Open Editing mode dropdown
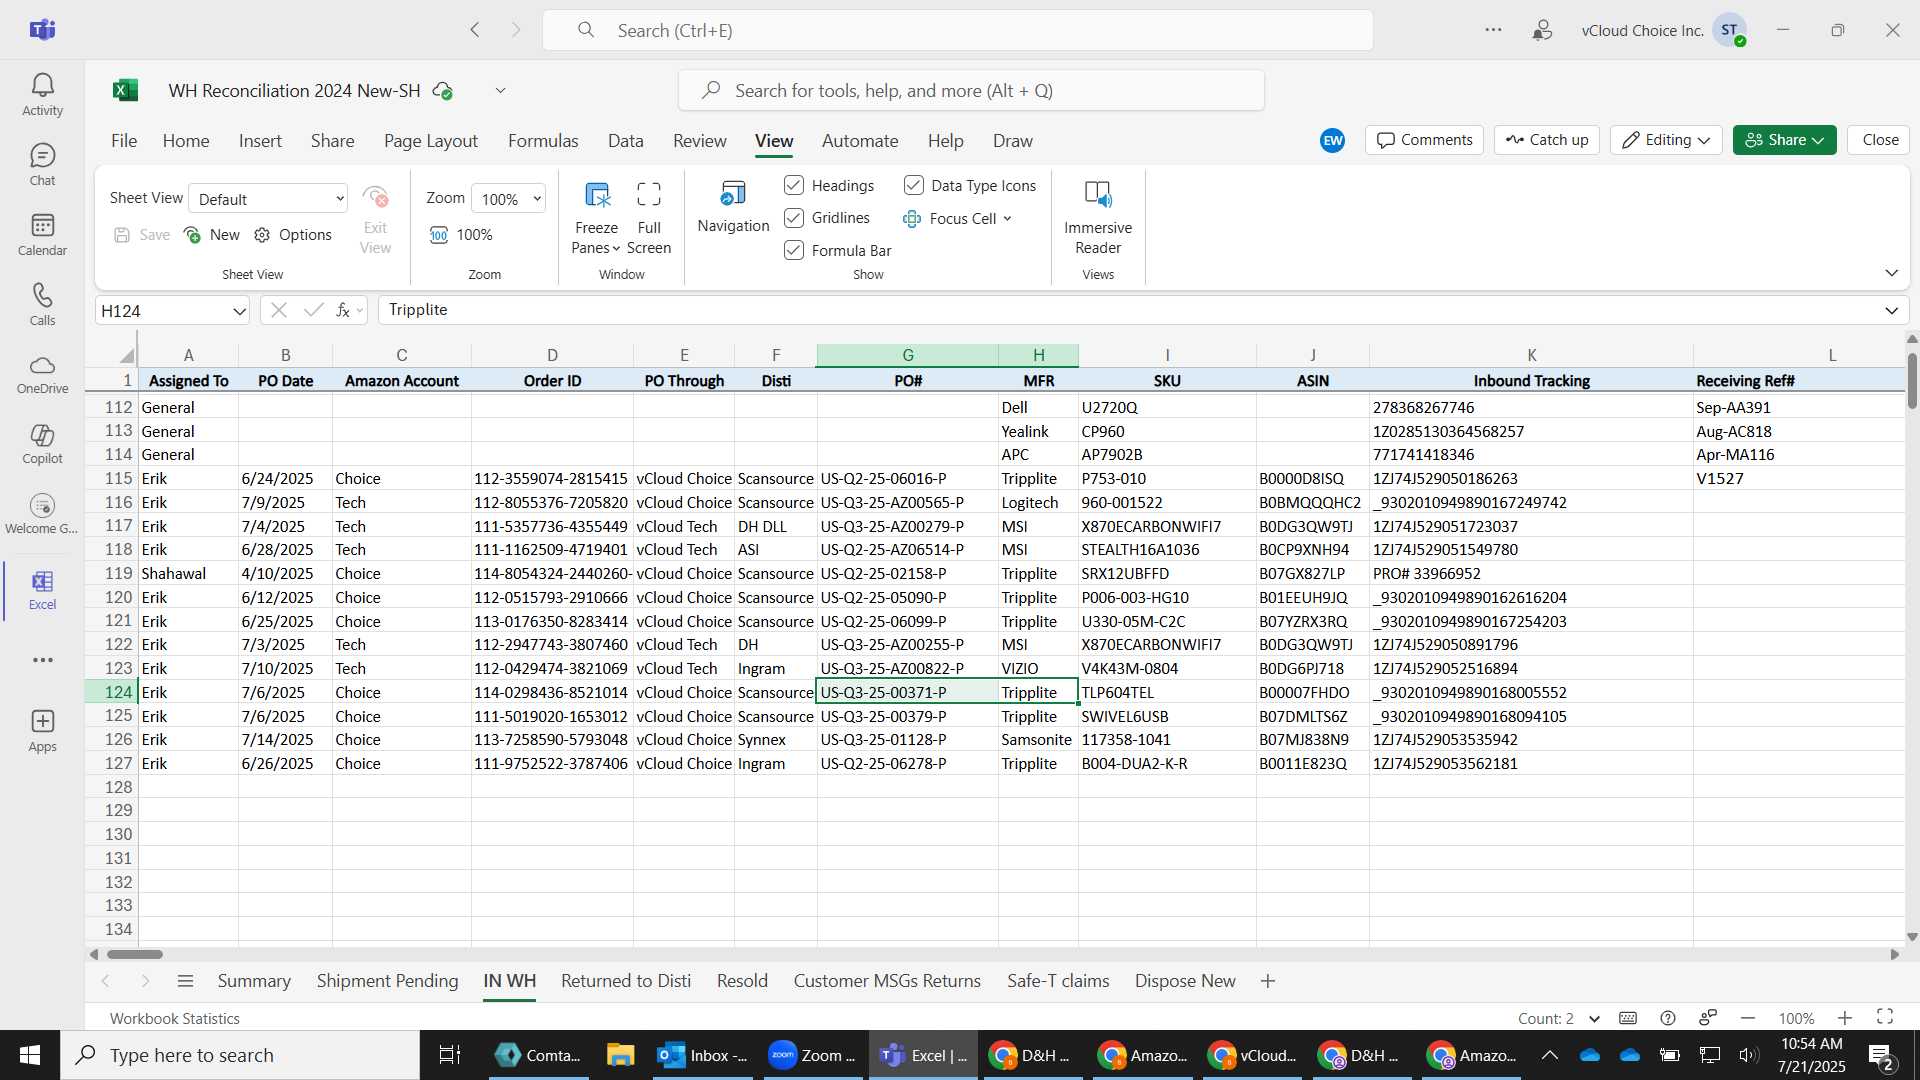This screenshot has height=1080, width=1920. coord(1666,140)
